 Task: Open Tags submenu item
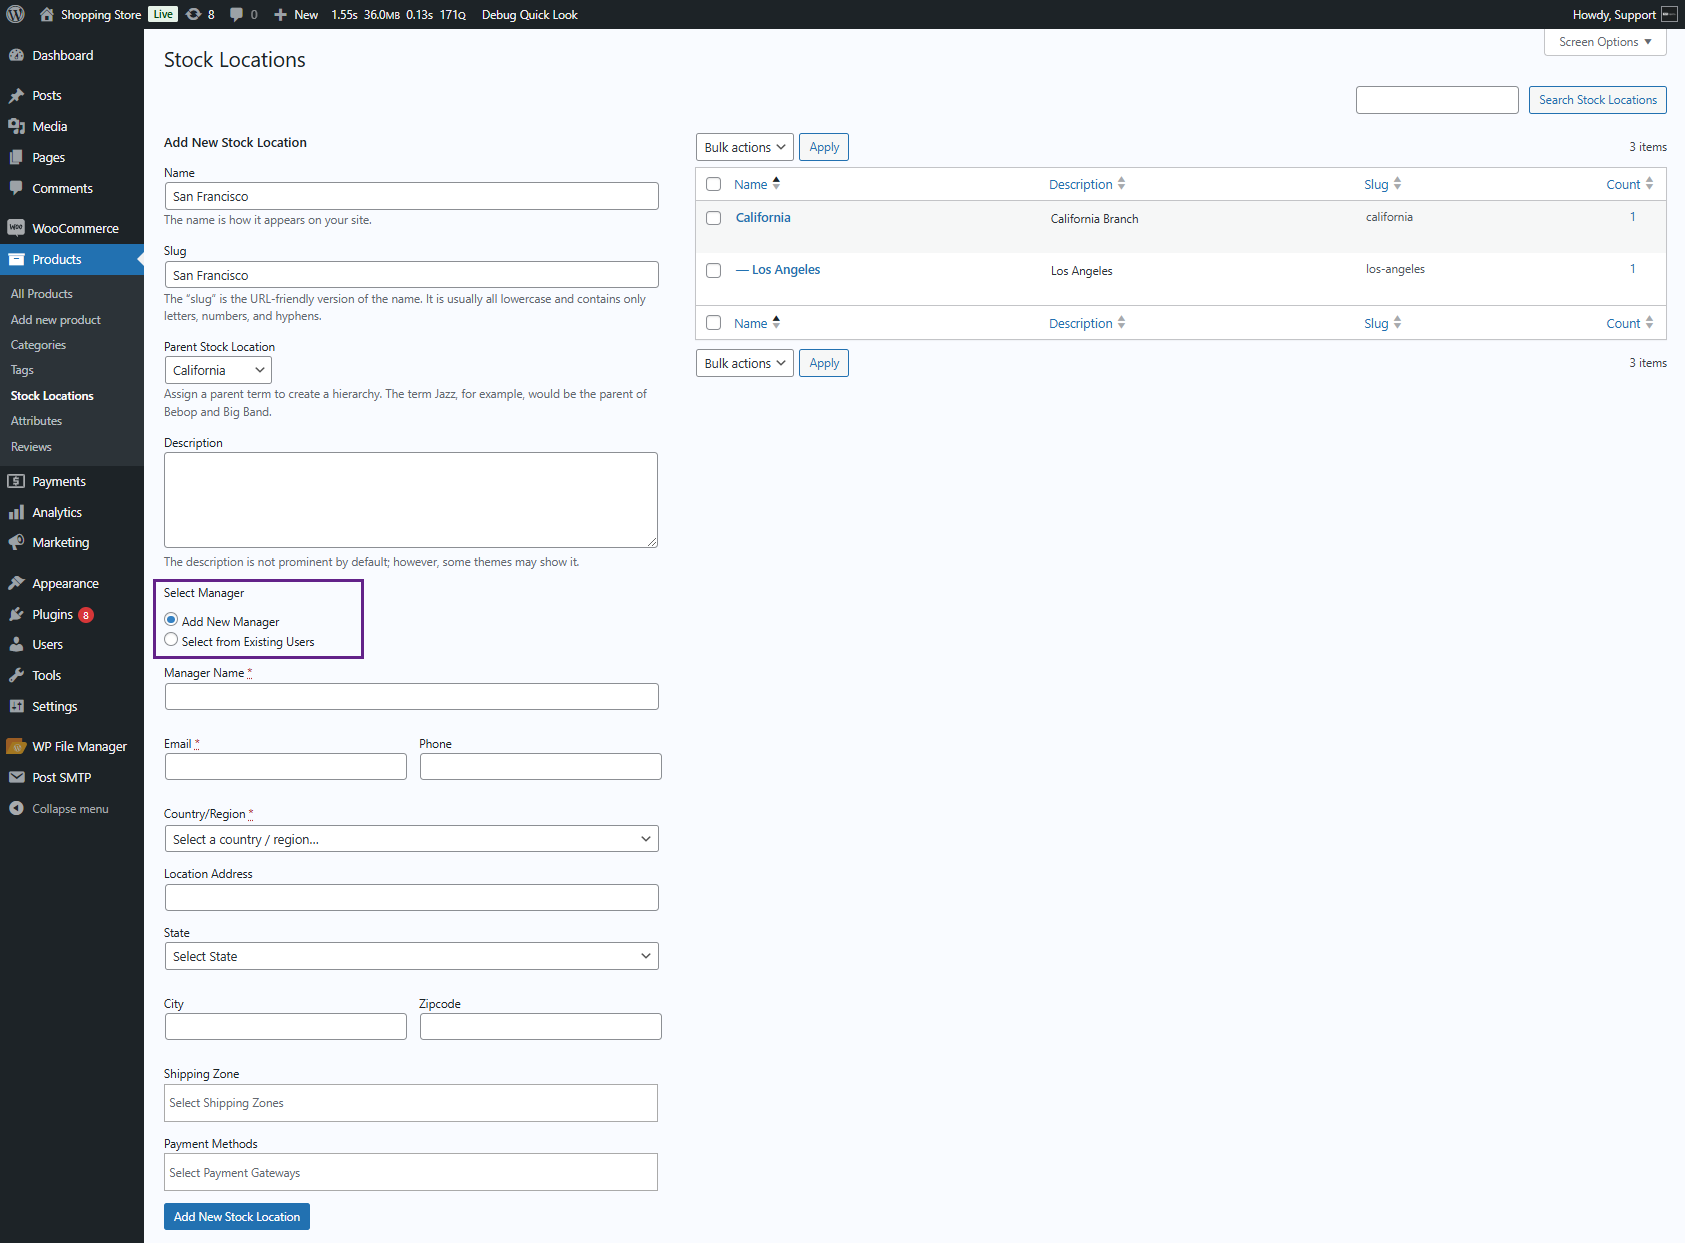tap(22, 370)
